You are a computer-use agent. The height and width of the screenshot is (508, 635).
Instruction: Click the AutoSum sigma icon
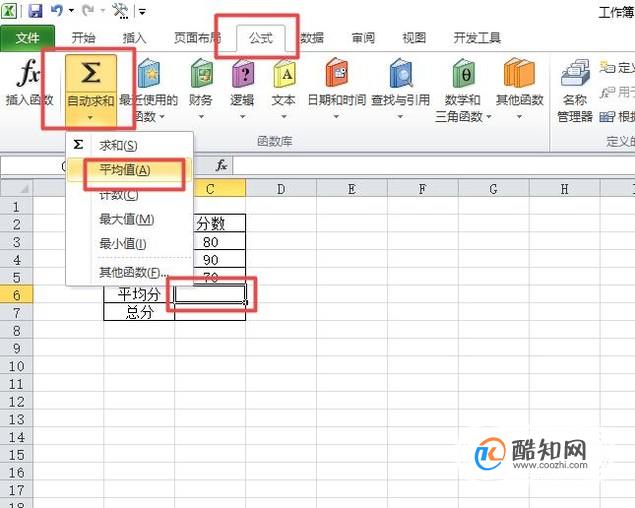[90, 73]
